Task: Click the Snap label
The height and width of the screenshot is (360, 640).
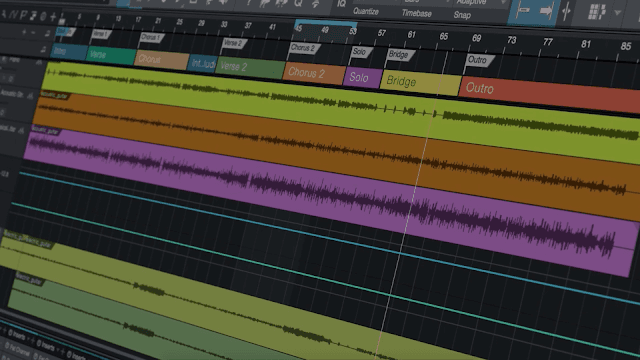Action: point(462,15)
